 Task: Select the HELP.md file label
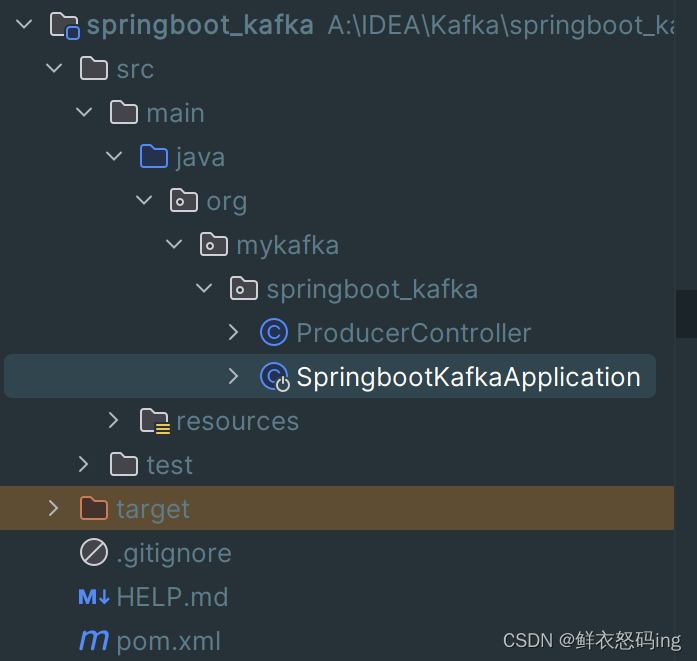pyautogui.click(x=172, y=597)
